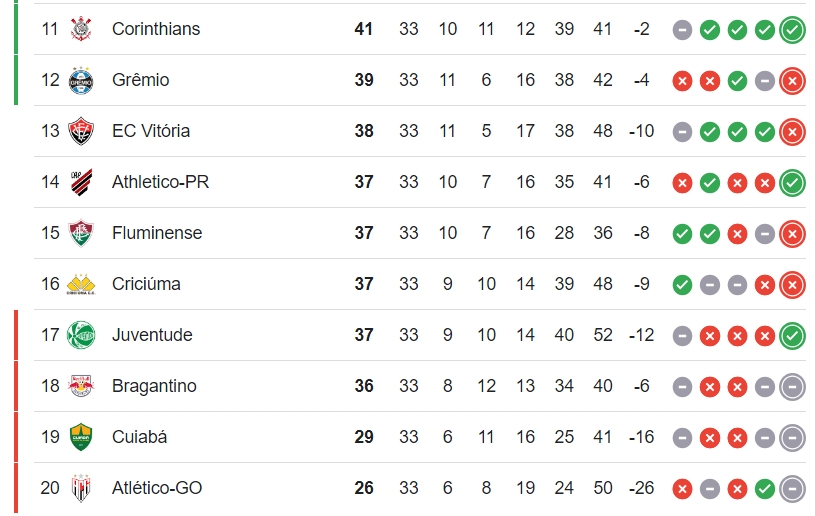Image resolution: width=815 pixels, height=516 pixels.
Task: Select Corinthians' highlighted latest win indicator
Action: pyautogui.click(x=792, y=30)
